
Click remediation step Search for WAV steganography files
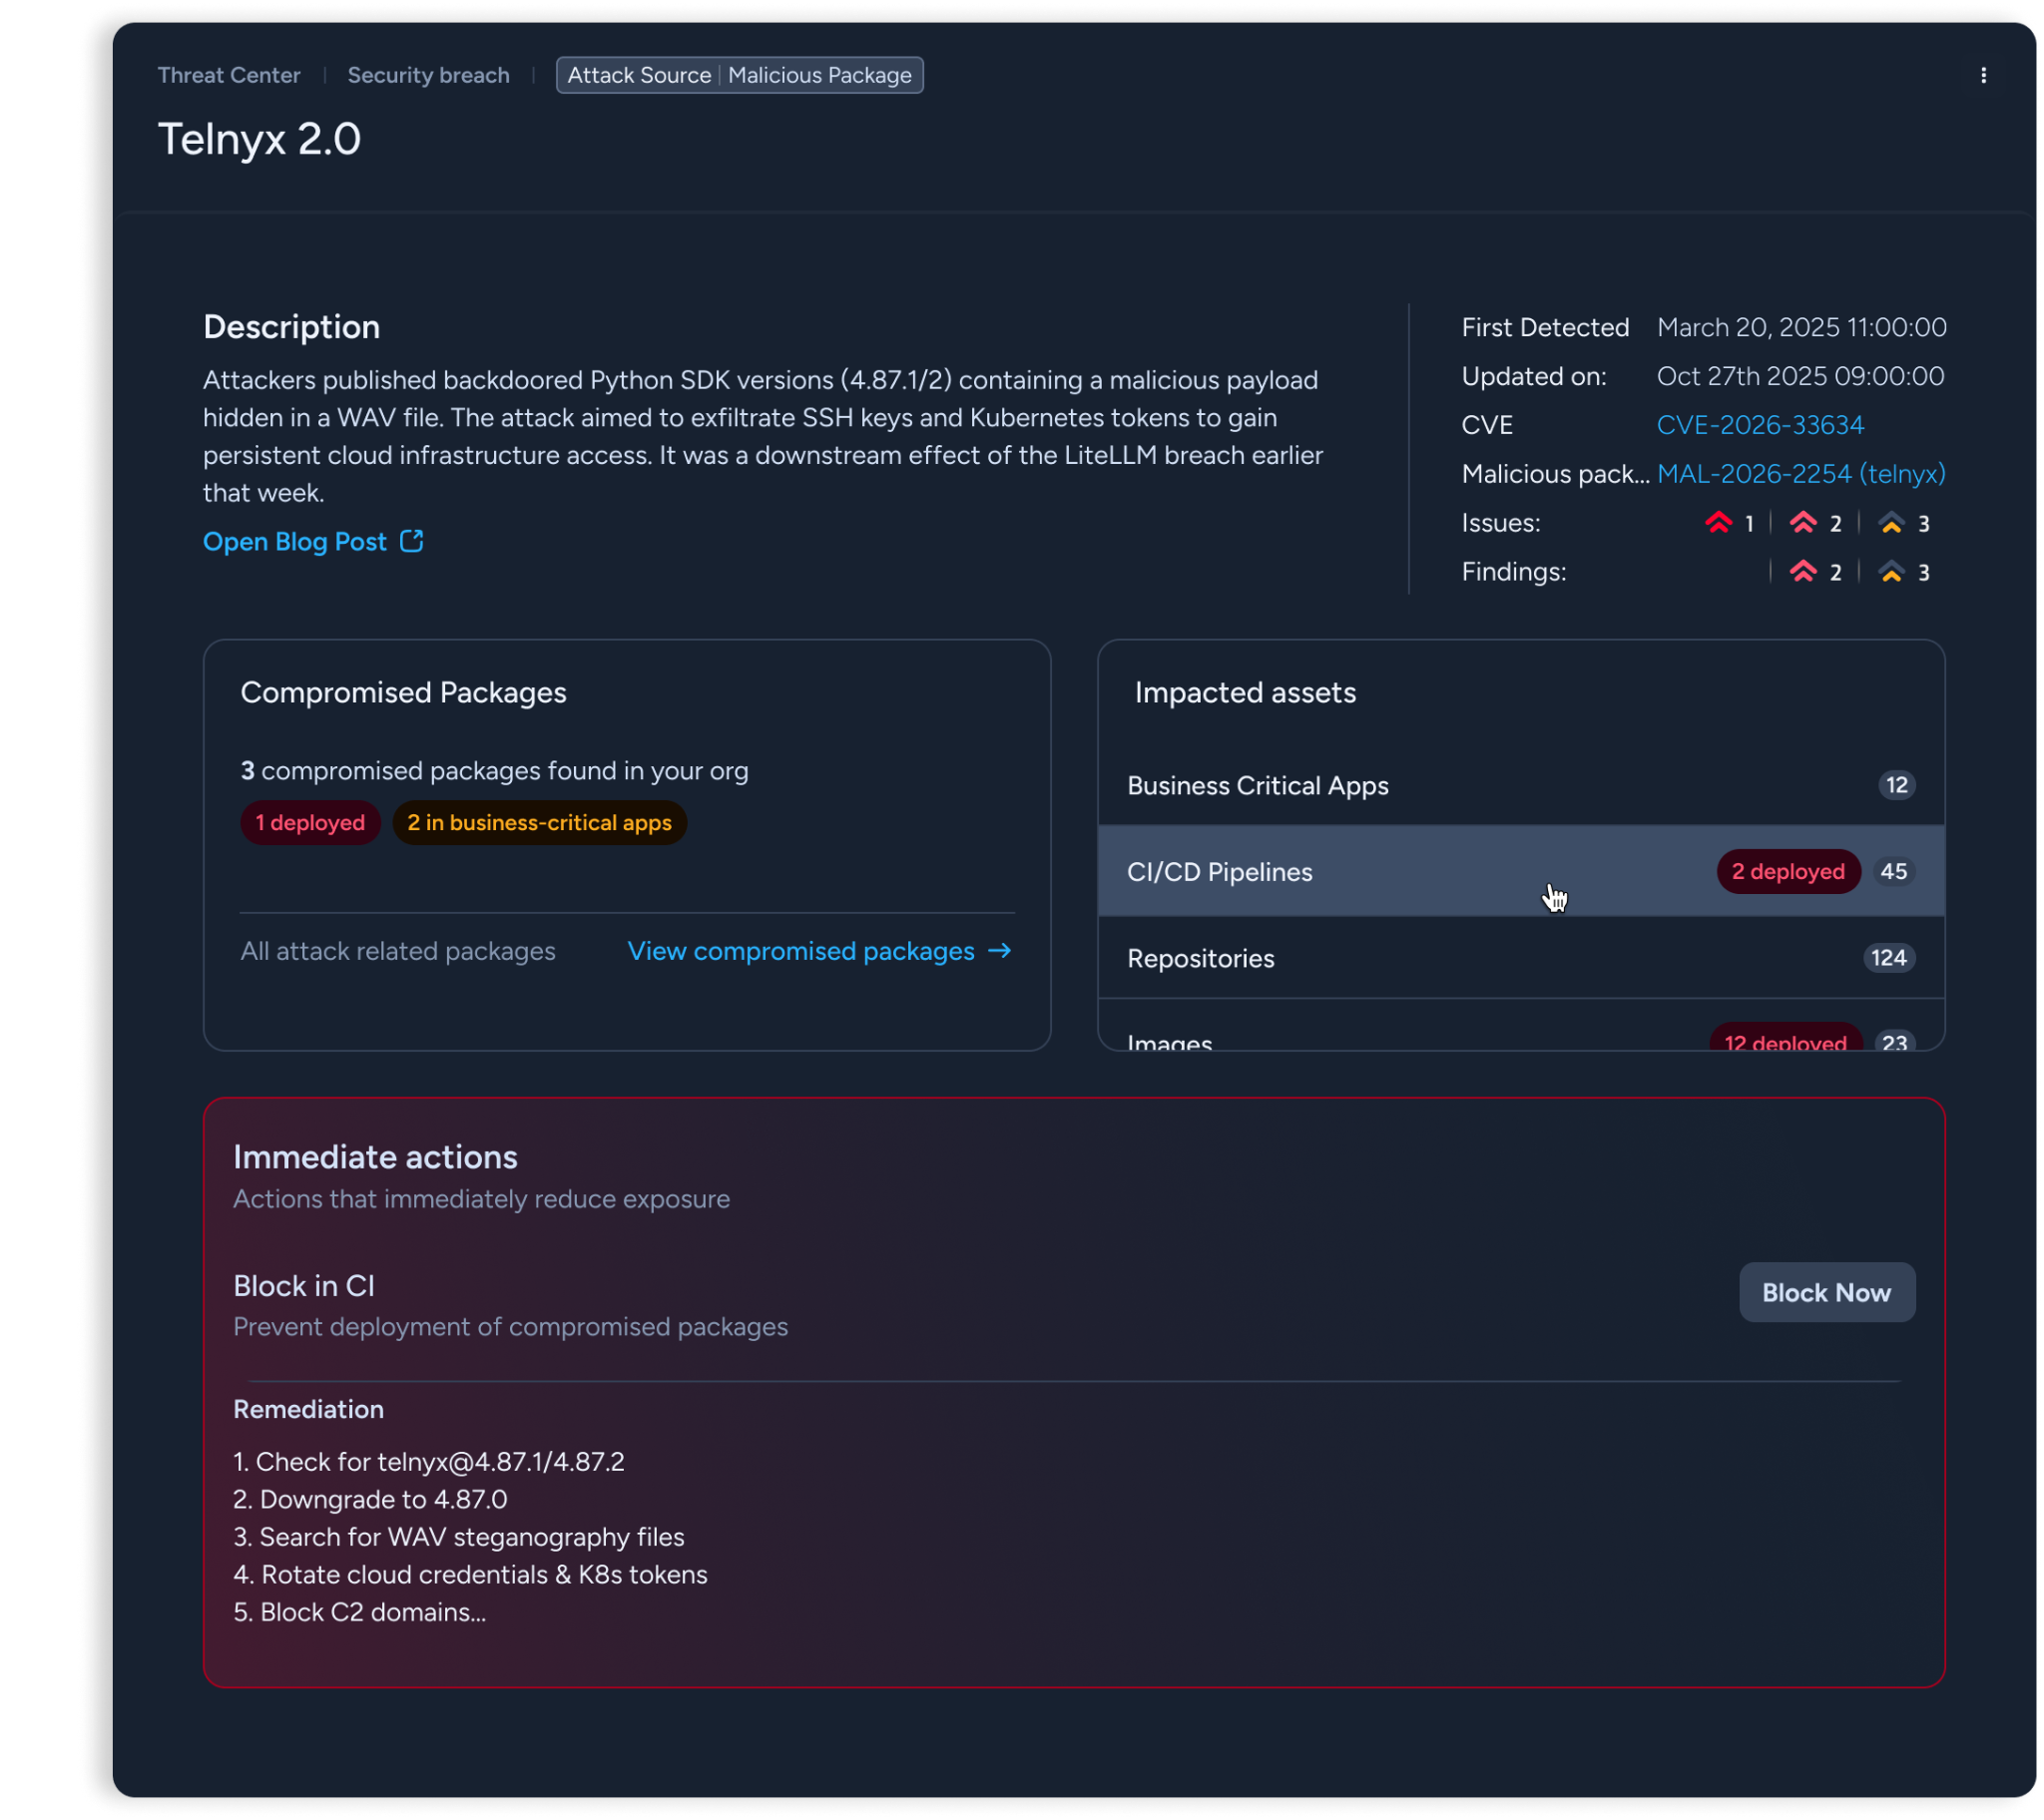[x=459, y=1536]
